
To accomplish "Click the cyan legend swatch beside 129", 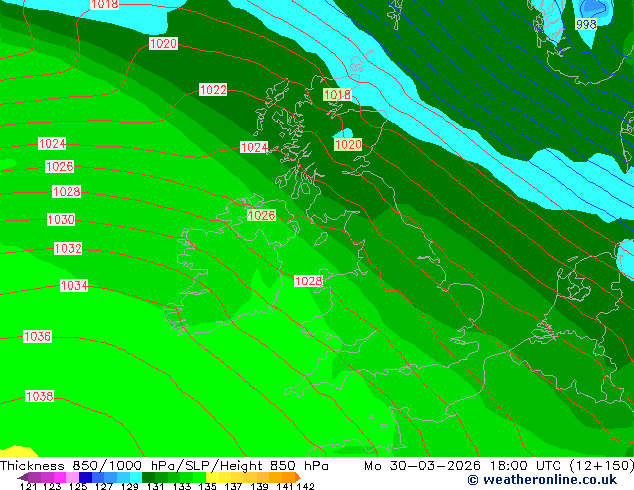I will click(136, 477).
